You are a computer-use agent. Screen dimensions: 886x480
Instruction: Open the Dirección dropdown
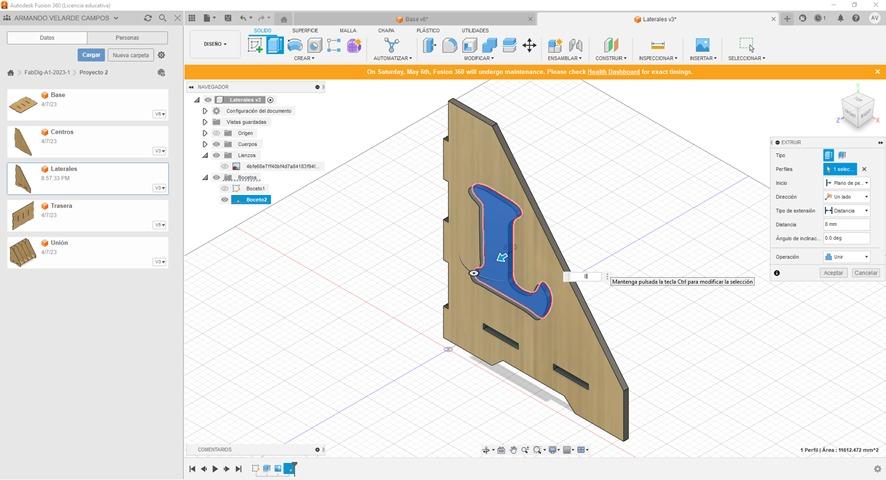click(846, 197)
